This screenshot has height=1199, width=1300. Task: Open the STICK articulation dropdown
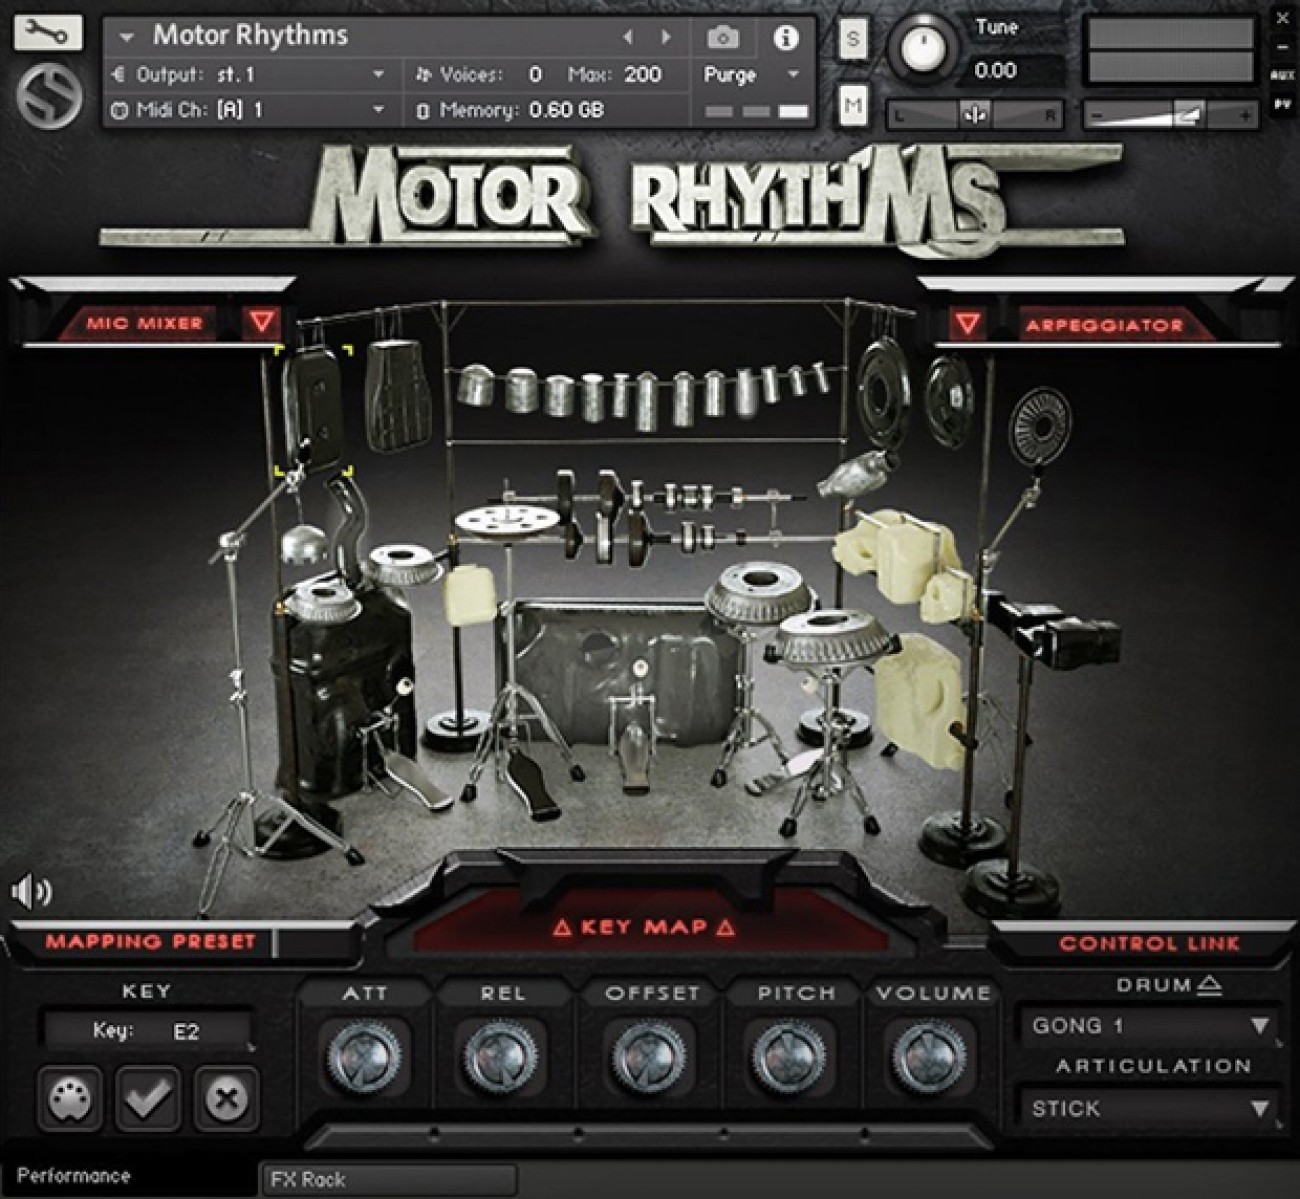click(x=1150, y=1108)
